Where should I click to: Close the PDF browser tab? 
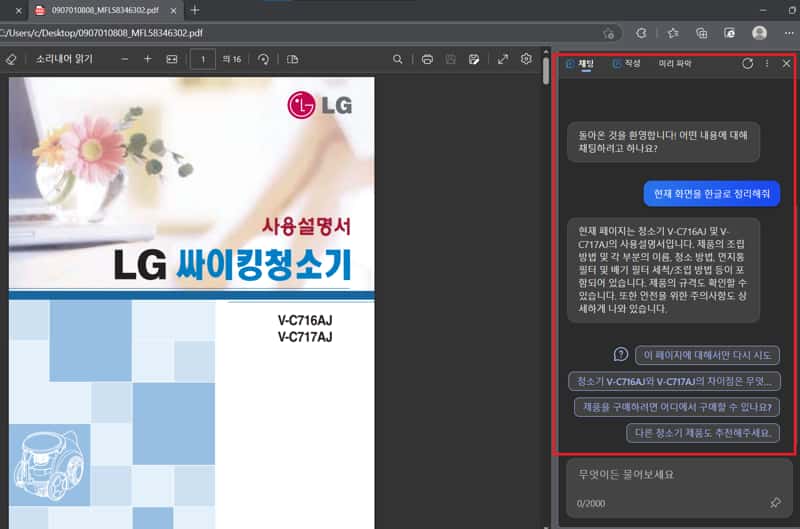[173, 10]
